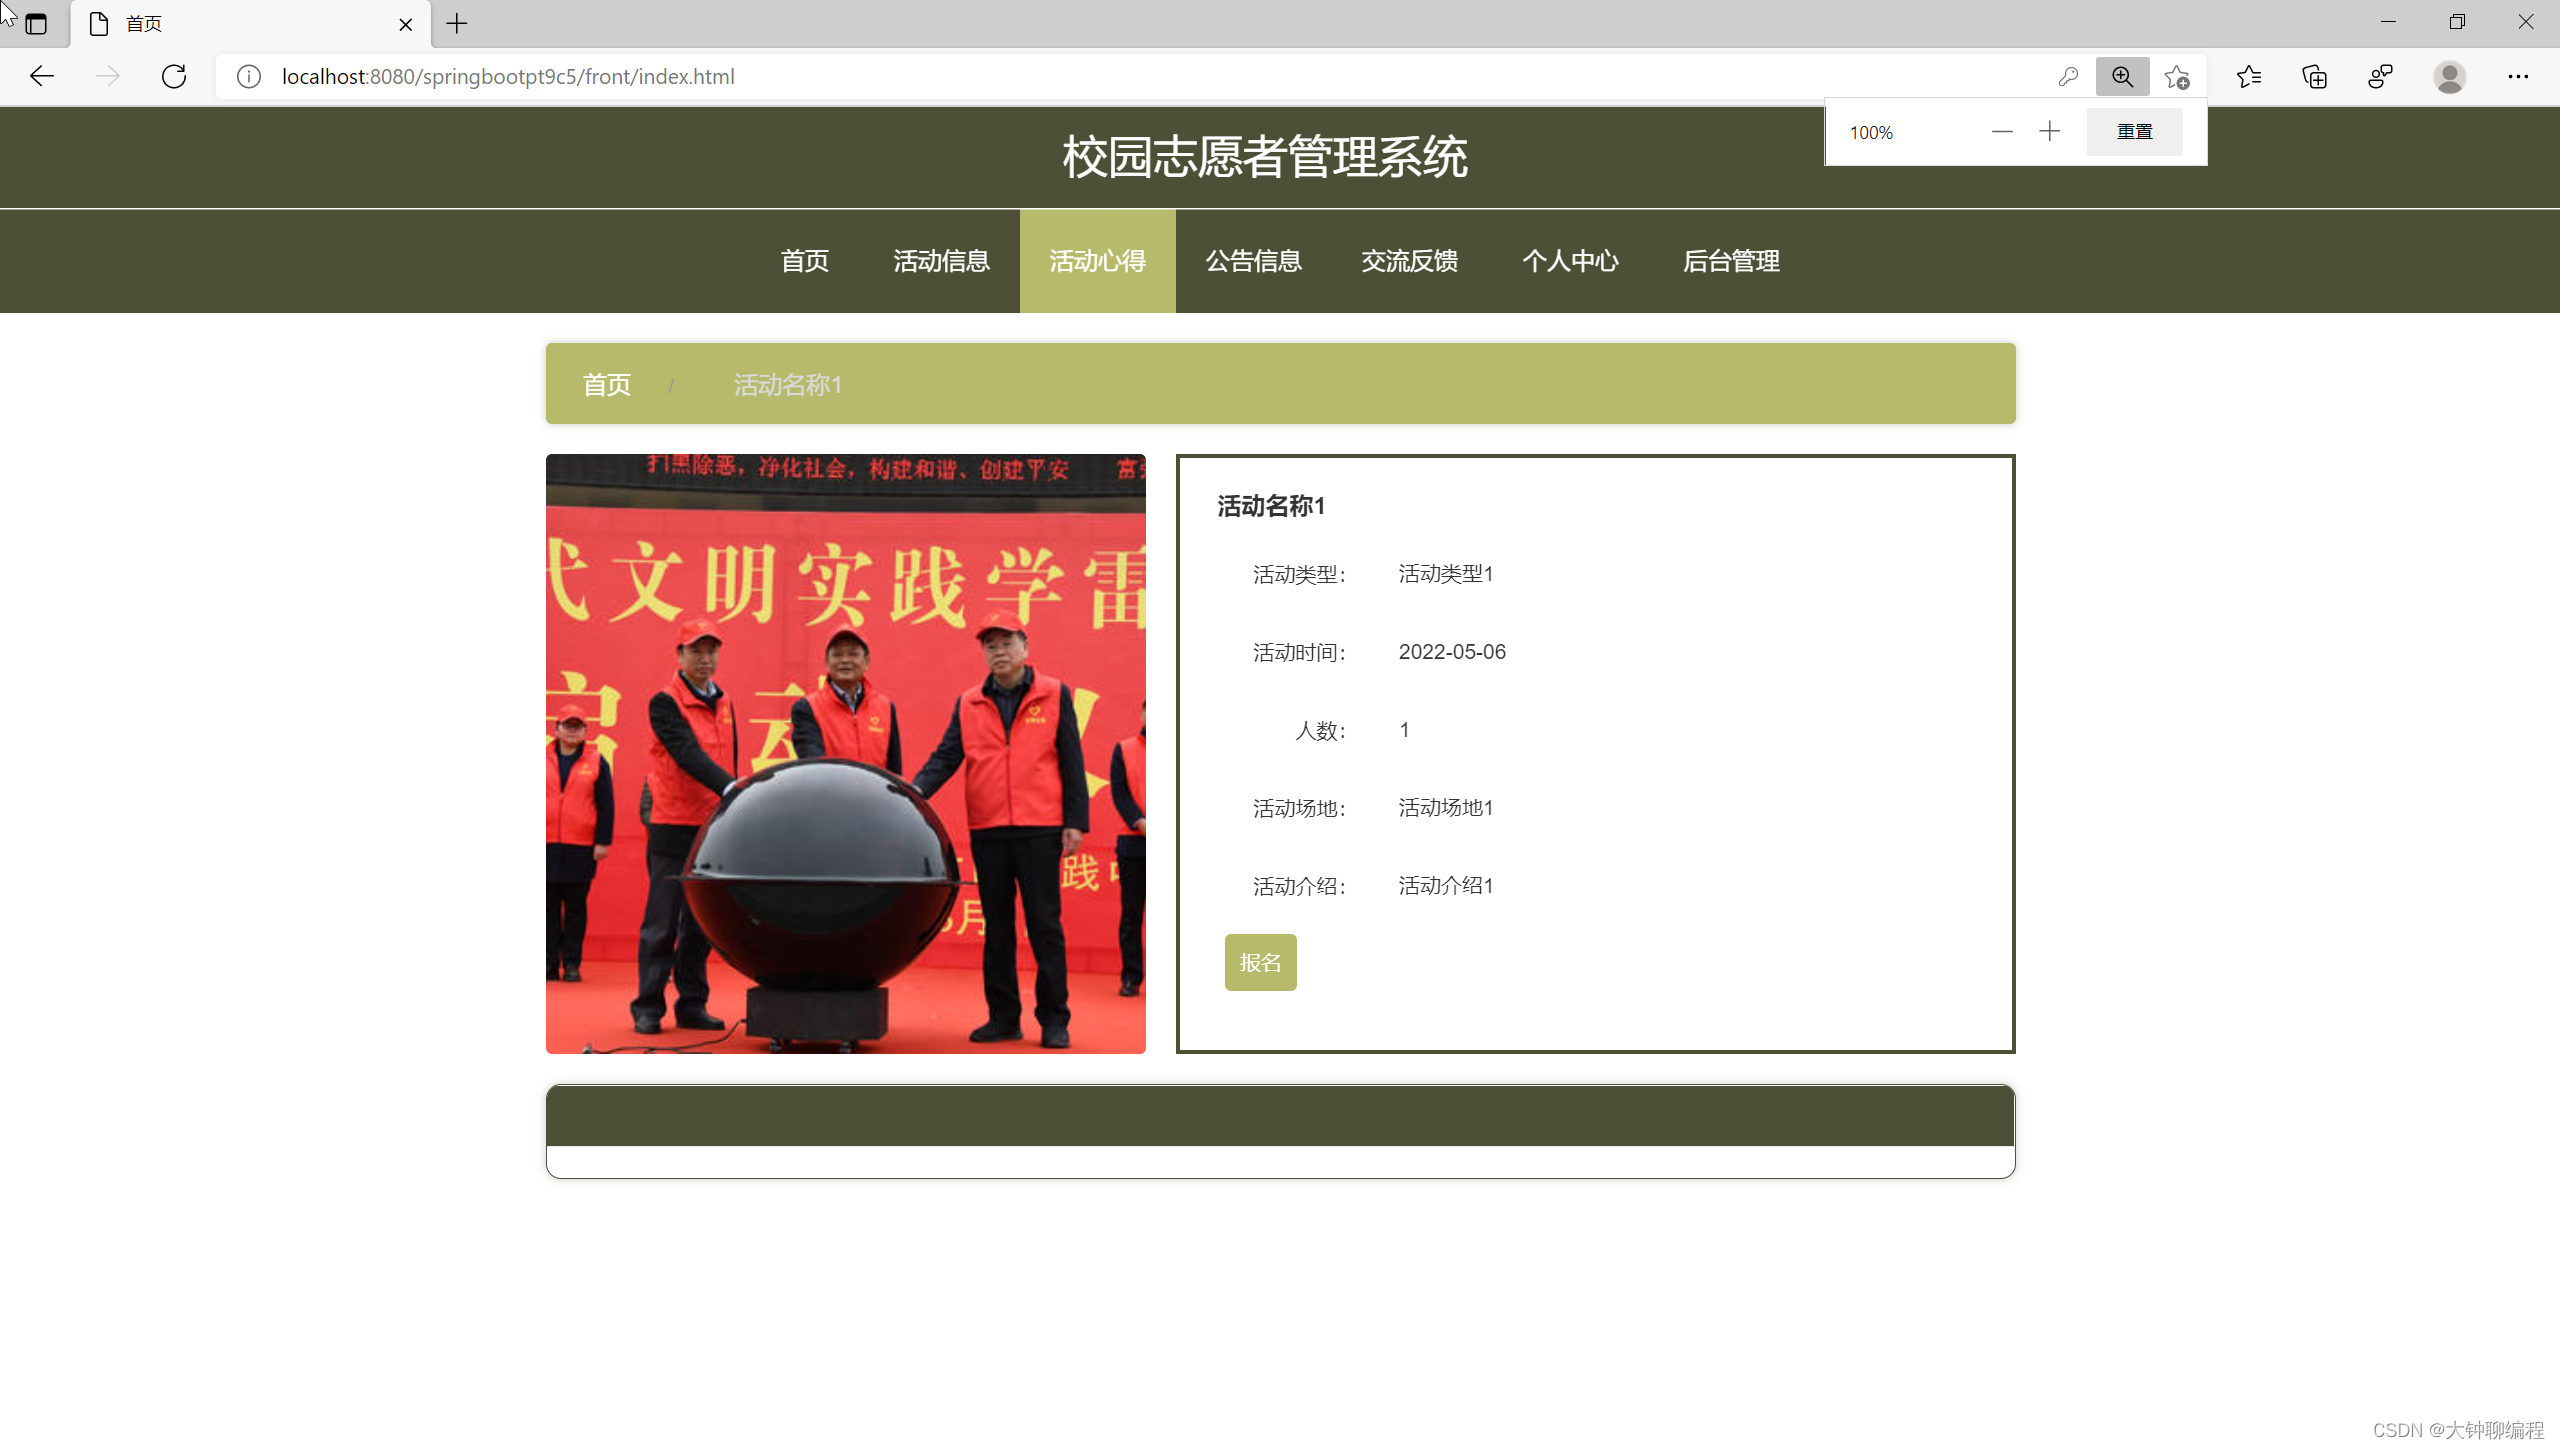
Task: Go to 首页 via the breadcrumb link
Action: point(606,384)
